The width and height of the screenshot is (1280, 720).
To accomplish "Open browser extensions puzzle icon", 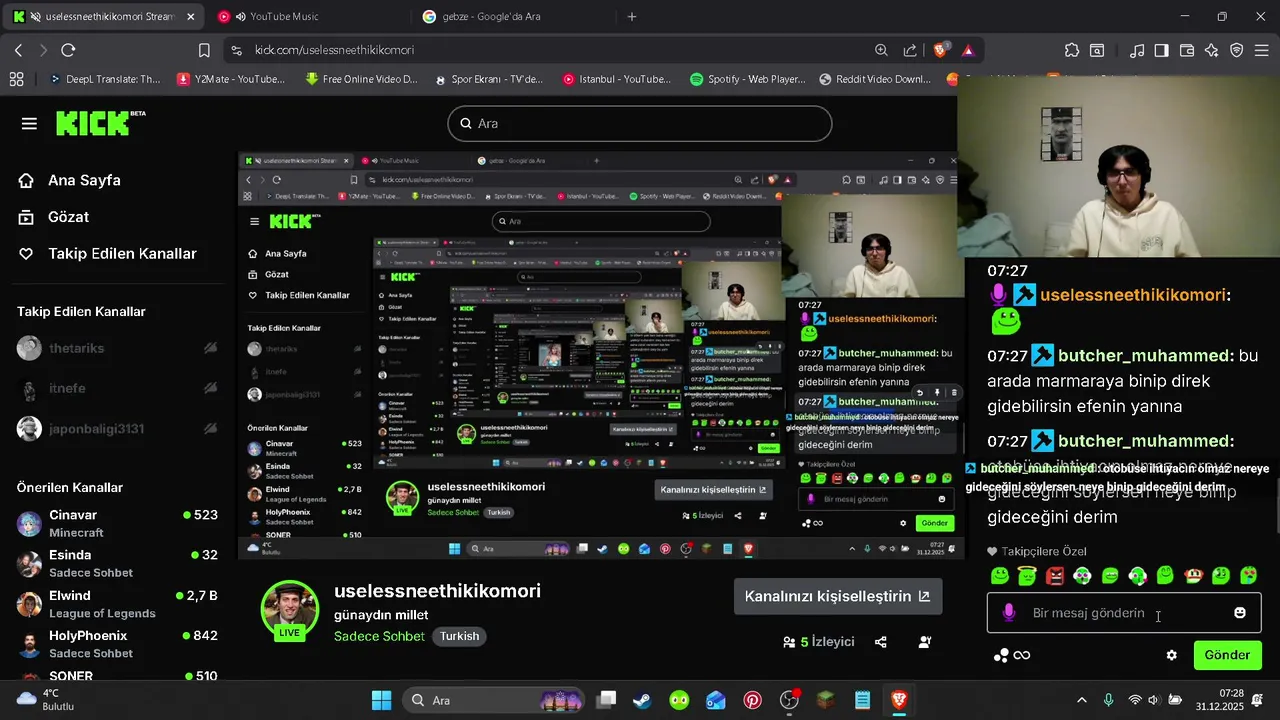I will coord(1072,50).
